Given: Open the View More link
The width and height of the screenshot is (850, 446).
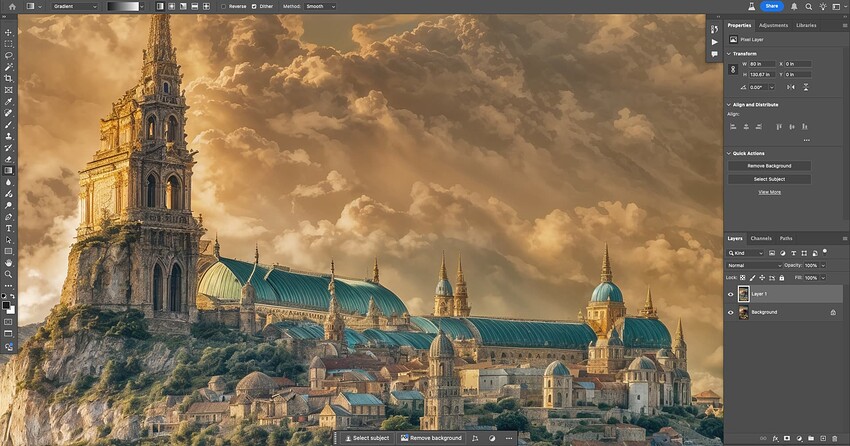Looking at the screenshot, I should pos(769,192).
